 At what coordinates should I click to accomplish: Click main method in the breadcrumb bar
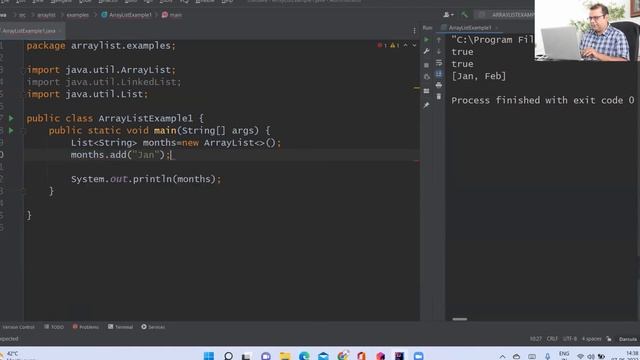[x=172, y=15]
